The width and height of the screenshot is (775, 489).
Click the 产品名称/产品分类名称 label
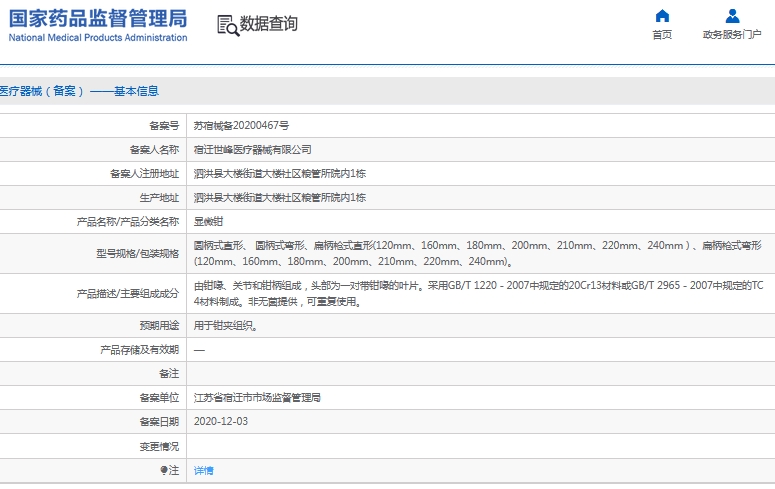pos(128,222)
